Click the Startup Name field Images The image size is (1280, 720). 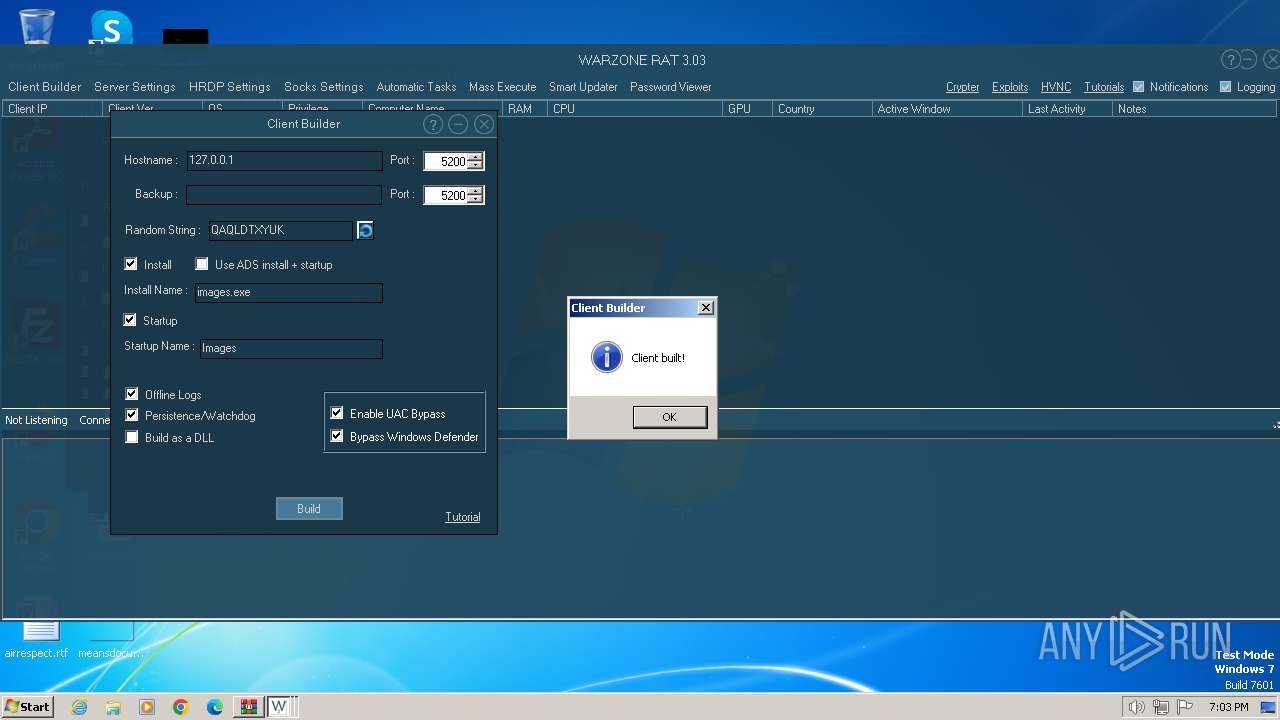pyautogui.click(x=291, y=348)
